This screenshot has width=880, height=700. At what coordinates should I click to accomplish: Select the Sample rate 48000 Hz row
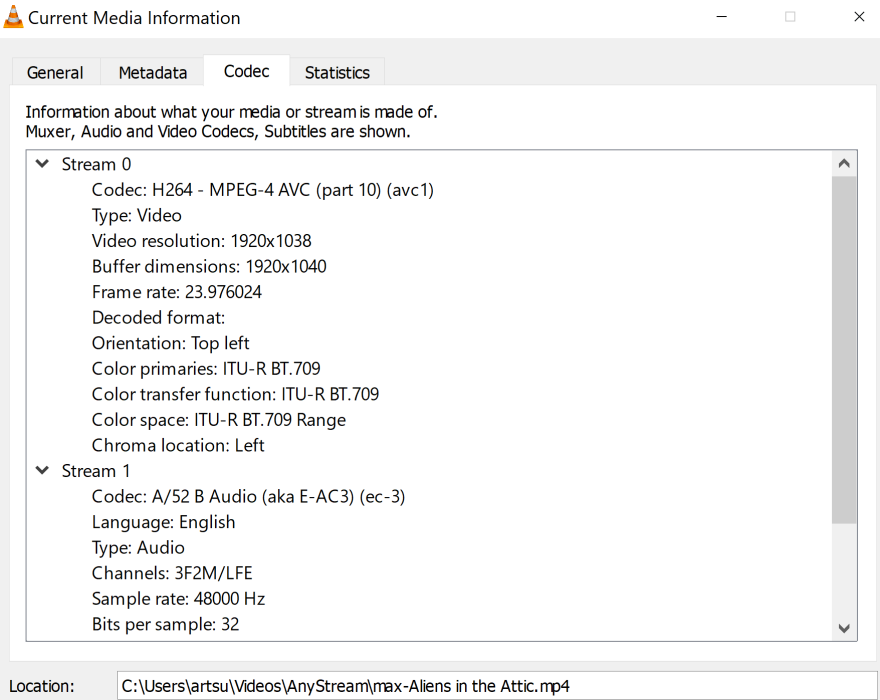pyautogui.click(x=178, y=599)
